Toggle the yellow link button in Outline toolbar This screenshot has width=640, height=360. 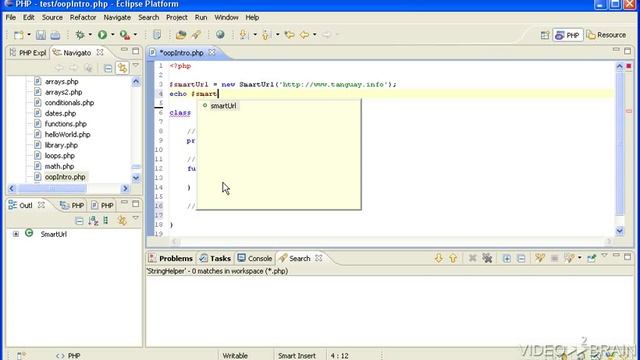tap(122, 221)
